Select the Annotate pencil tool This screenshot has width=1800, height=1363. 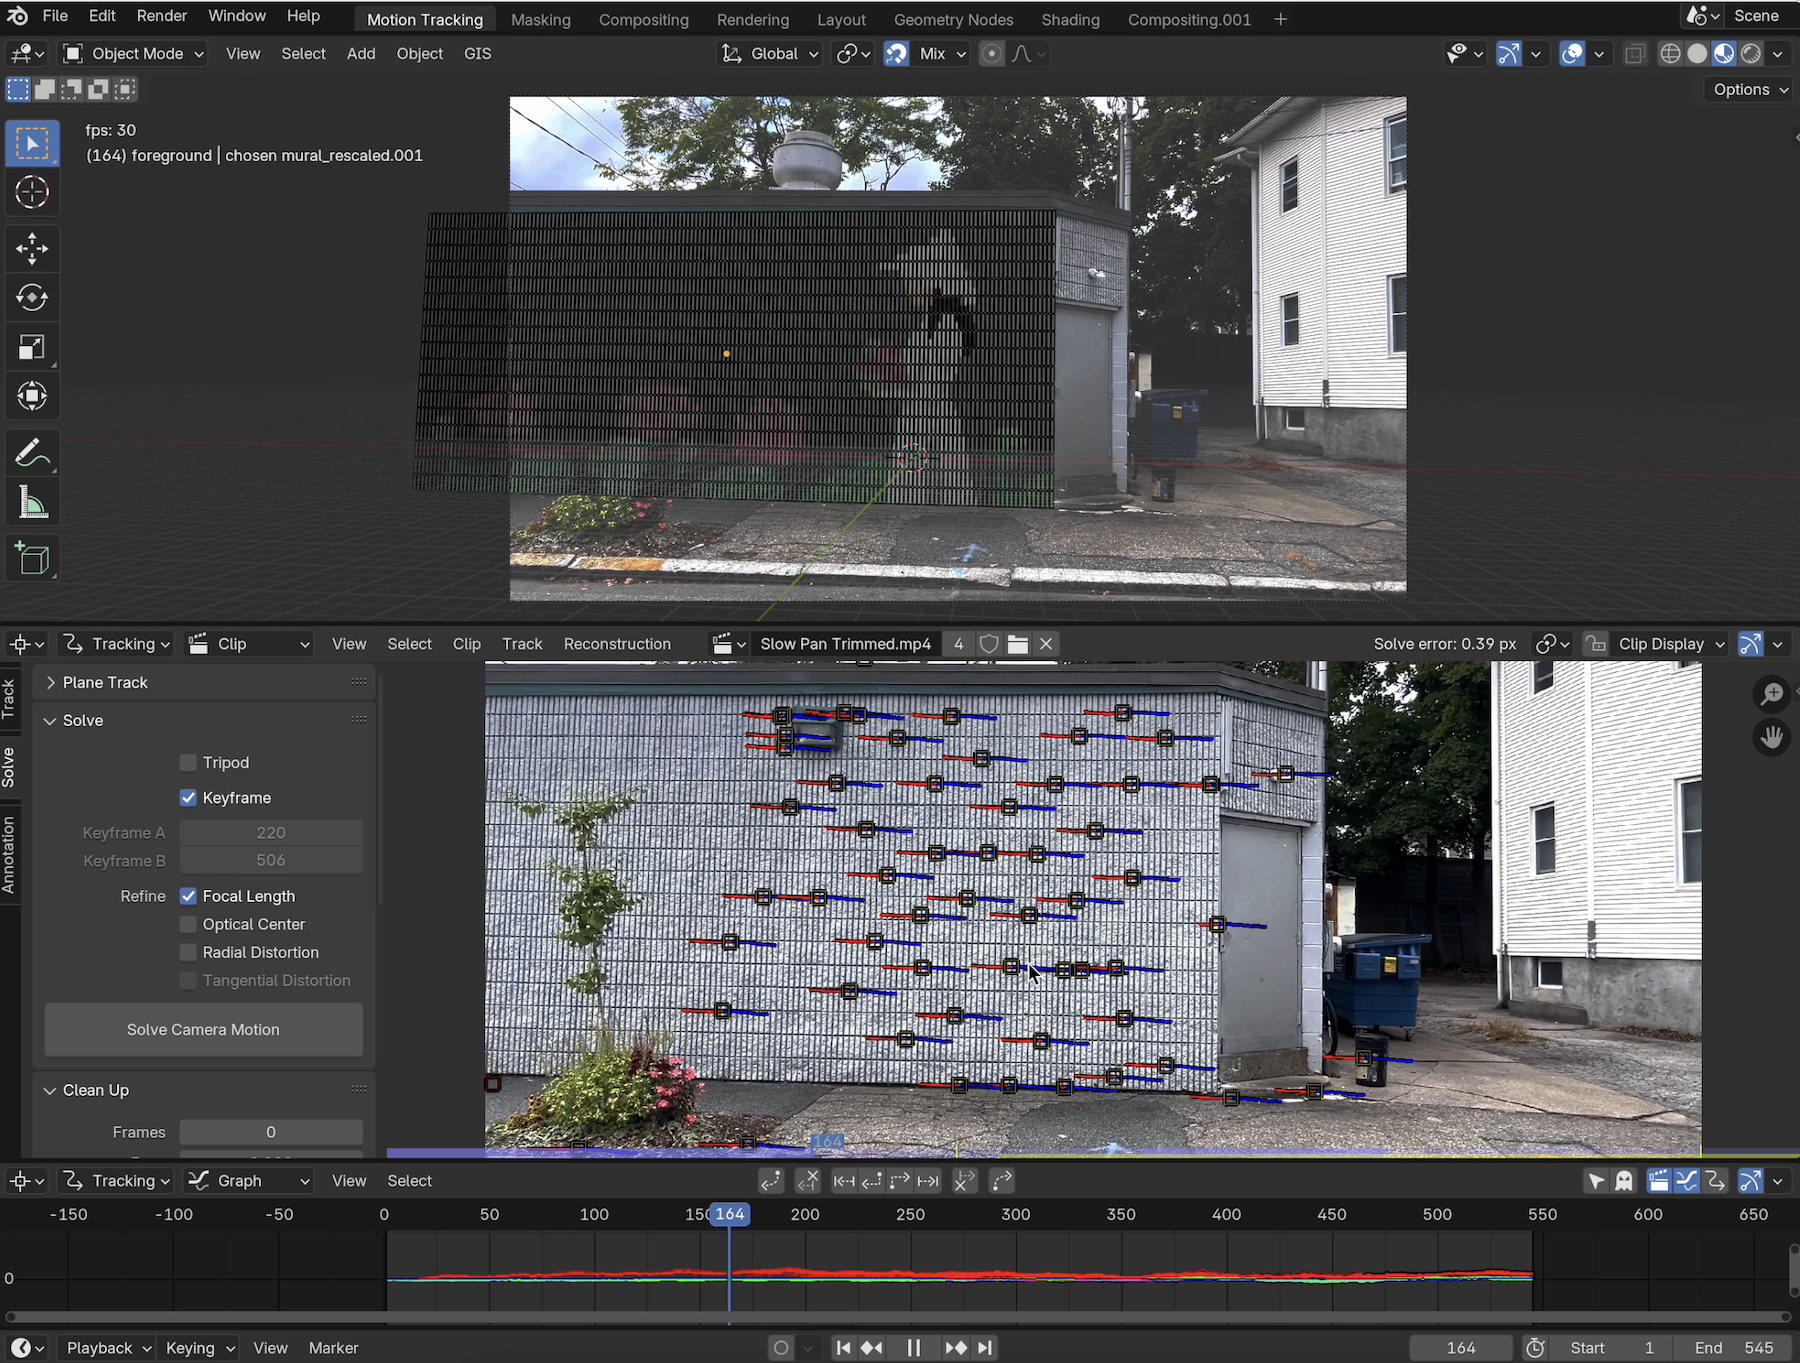[x=32, y=453]
